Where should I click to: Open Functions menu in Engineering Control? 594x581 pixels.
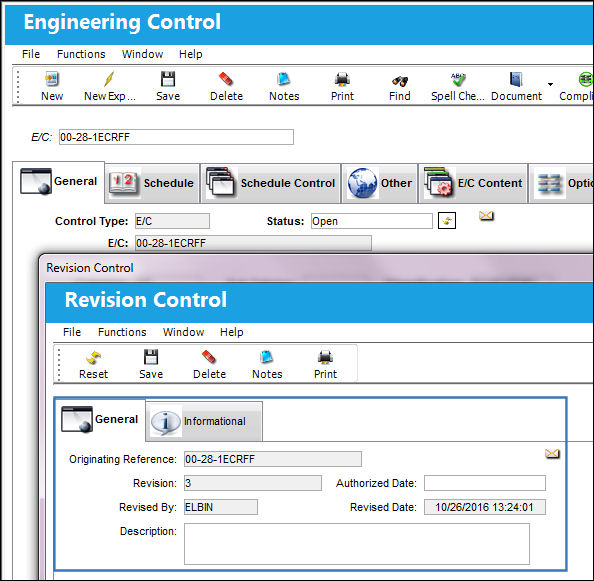(81, 54)
